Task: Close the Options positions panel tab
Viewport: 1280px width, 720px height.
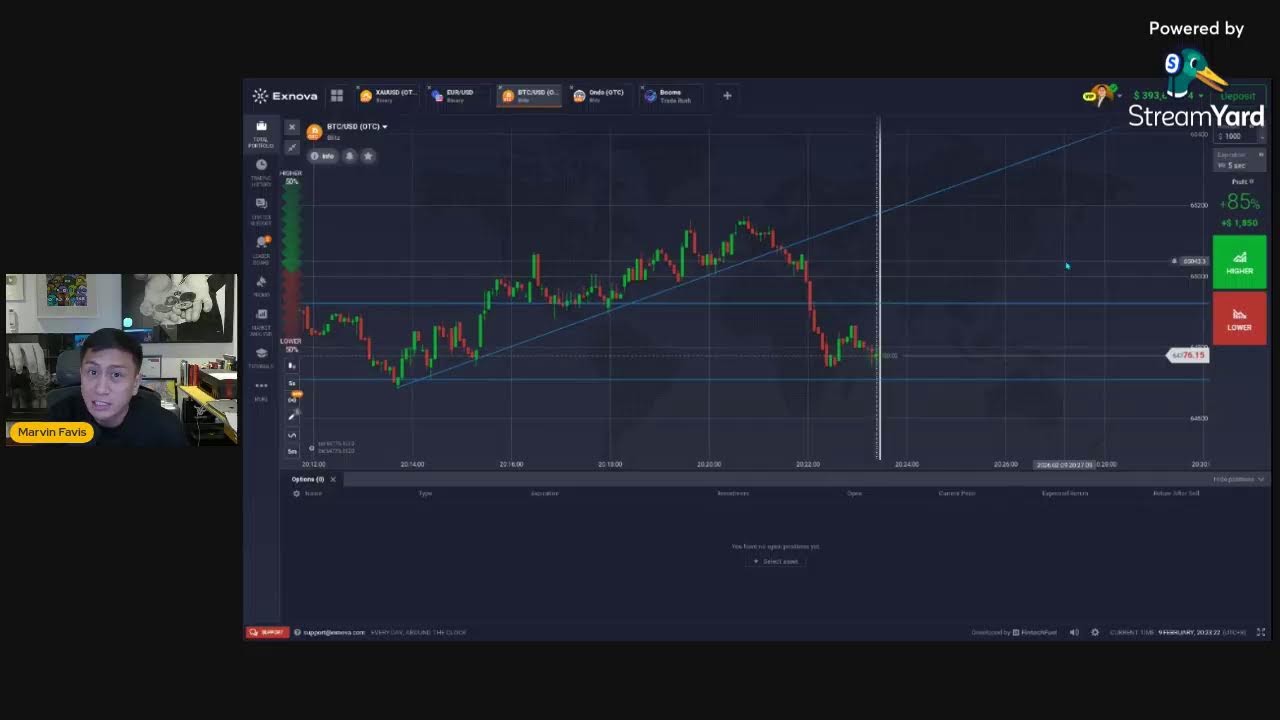Action: [x=333, y=479]
